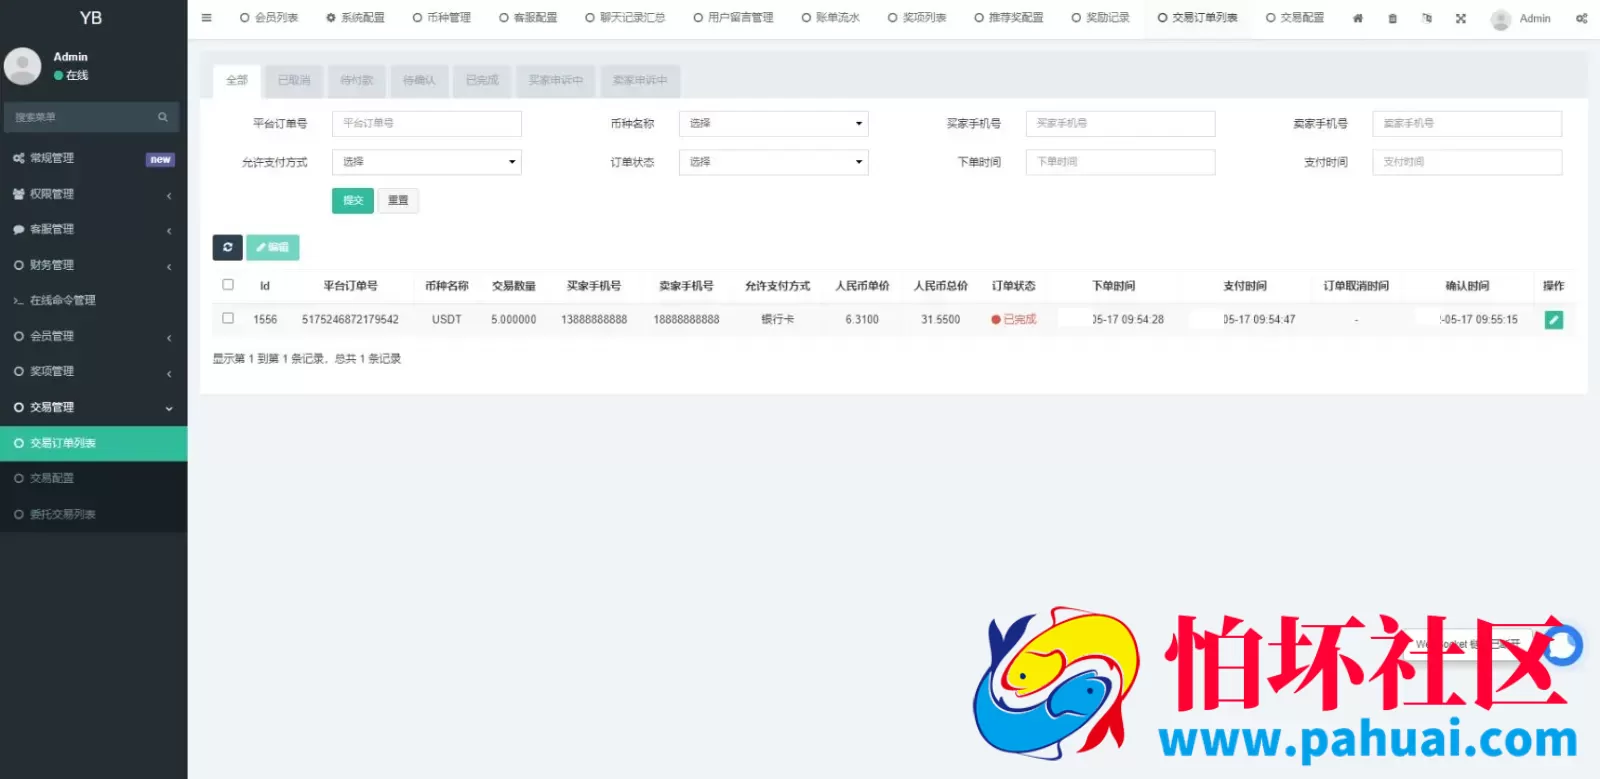Image resolution: width=1600 pixels, height=779 pixels.
Task: Click the green 提交 submit button
Action: [x=353, y=200]
